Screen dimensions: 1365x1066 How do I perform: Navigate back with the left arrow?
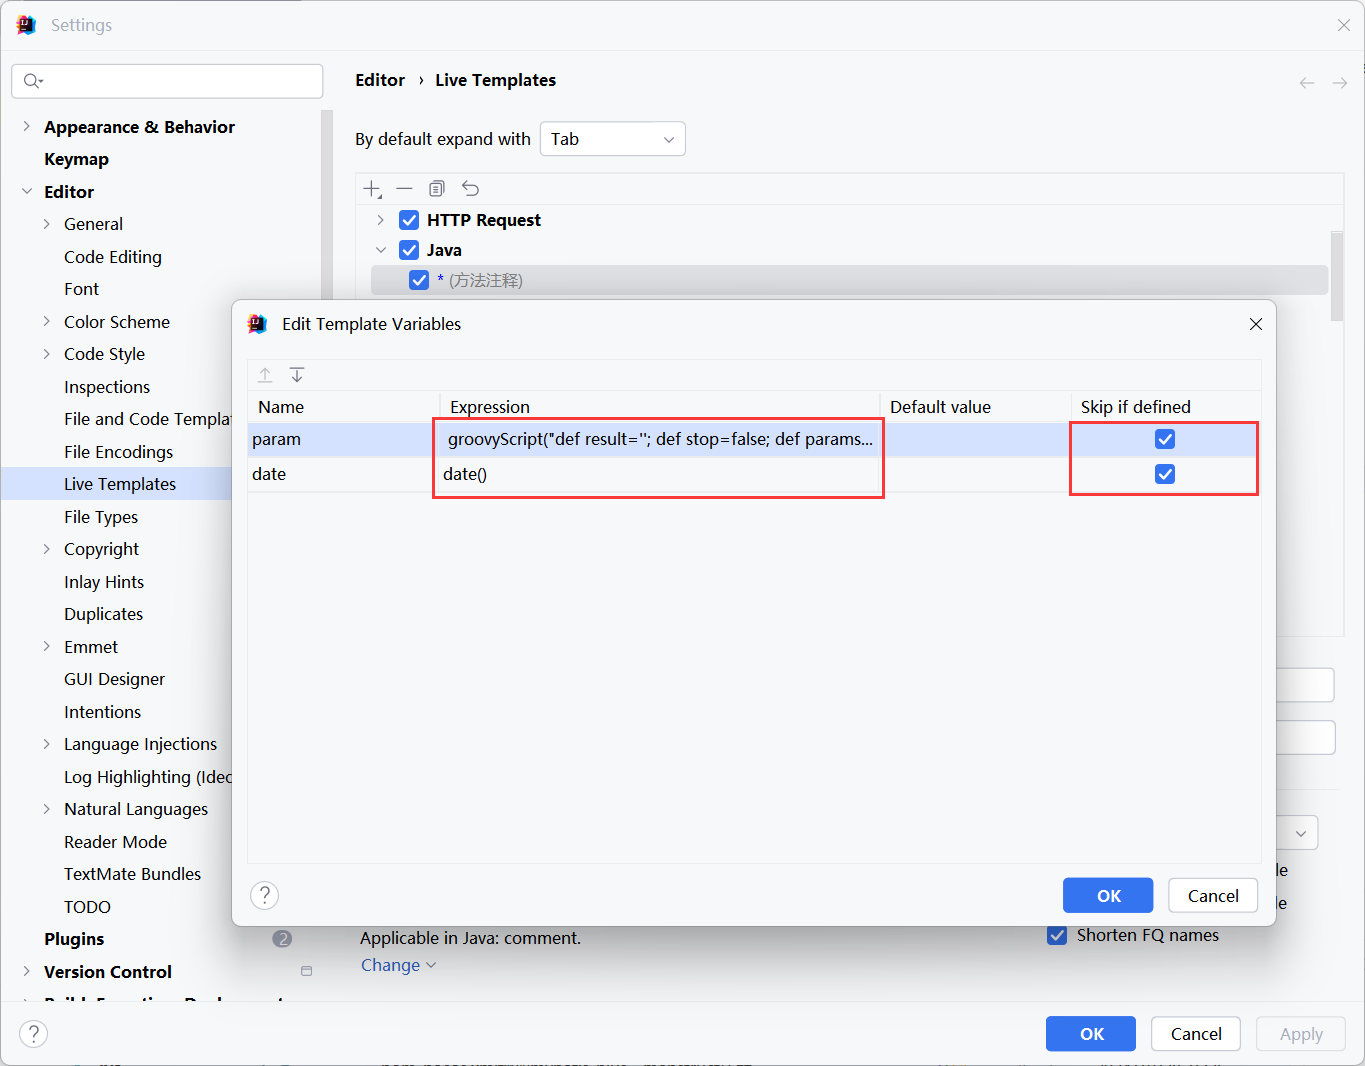[x=1307, y=83]
